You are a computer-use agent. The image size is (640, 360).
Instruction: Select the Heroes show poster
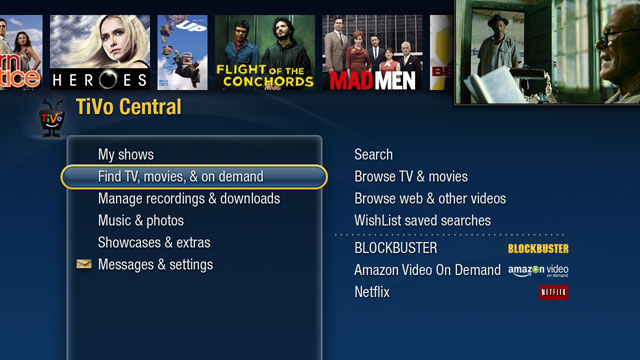(x=100, y=52)
